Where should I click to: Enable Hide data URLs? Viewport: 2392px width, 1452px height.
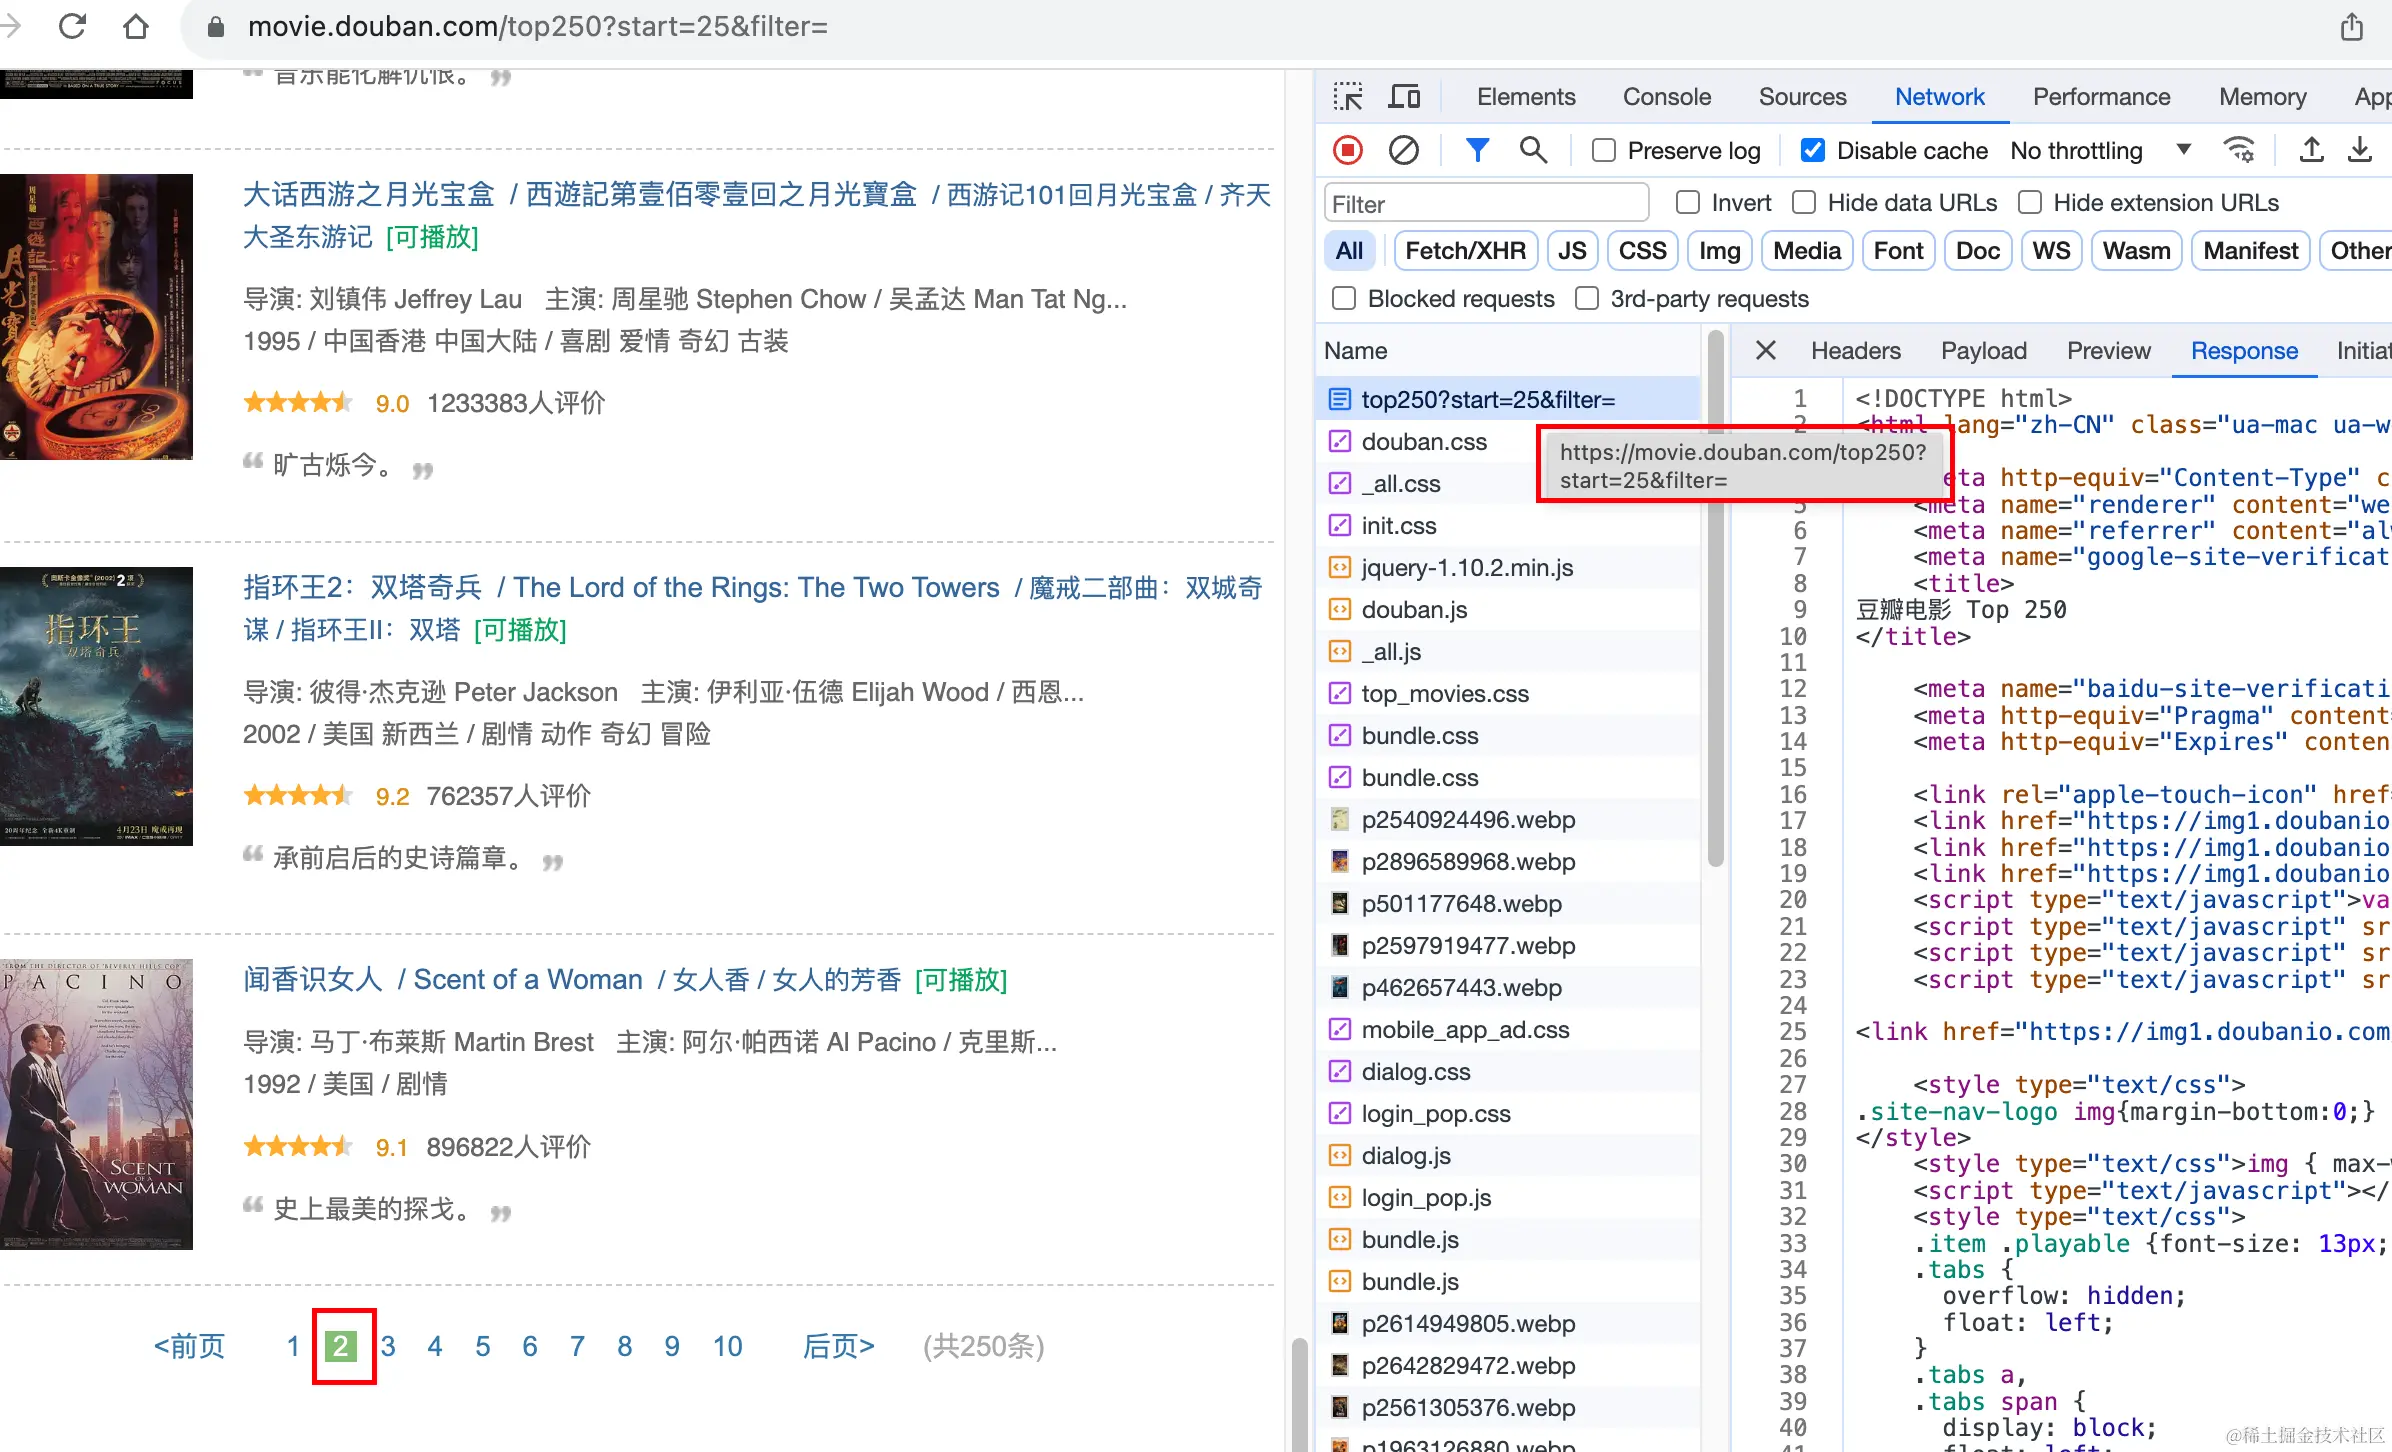click(x=1804, y=203)
